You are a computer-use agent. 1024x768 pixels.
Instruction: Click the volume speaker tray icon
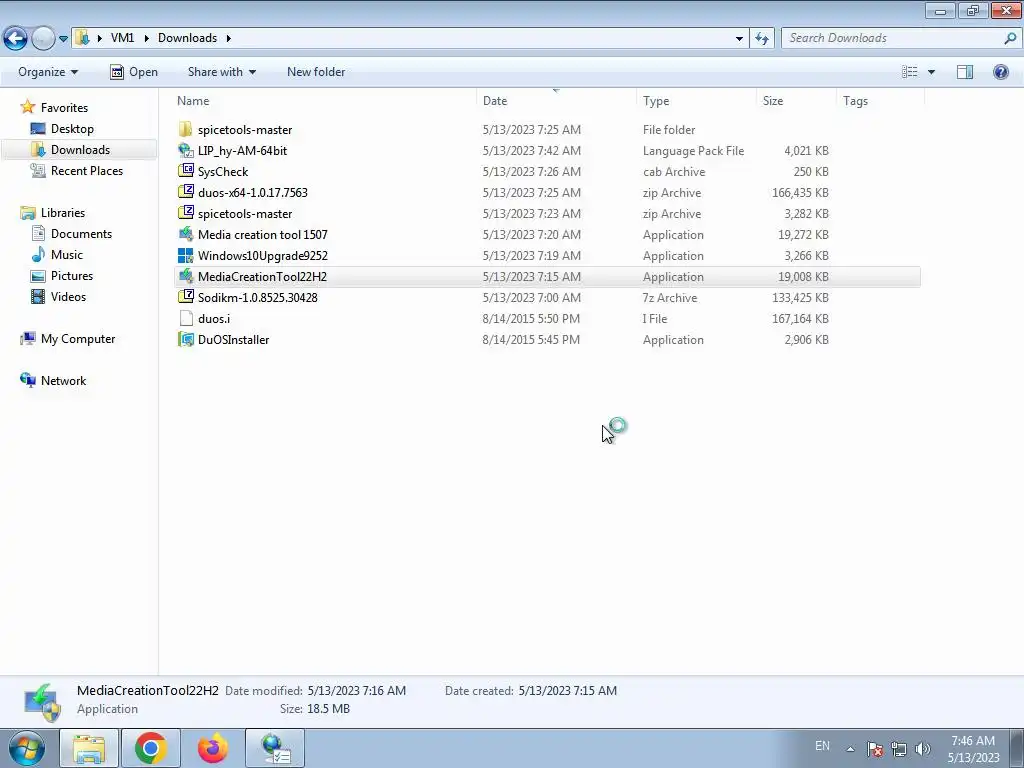click(922, 749)
